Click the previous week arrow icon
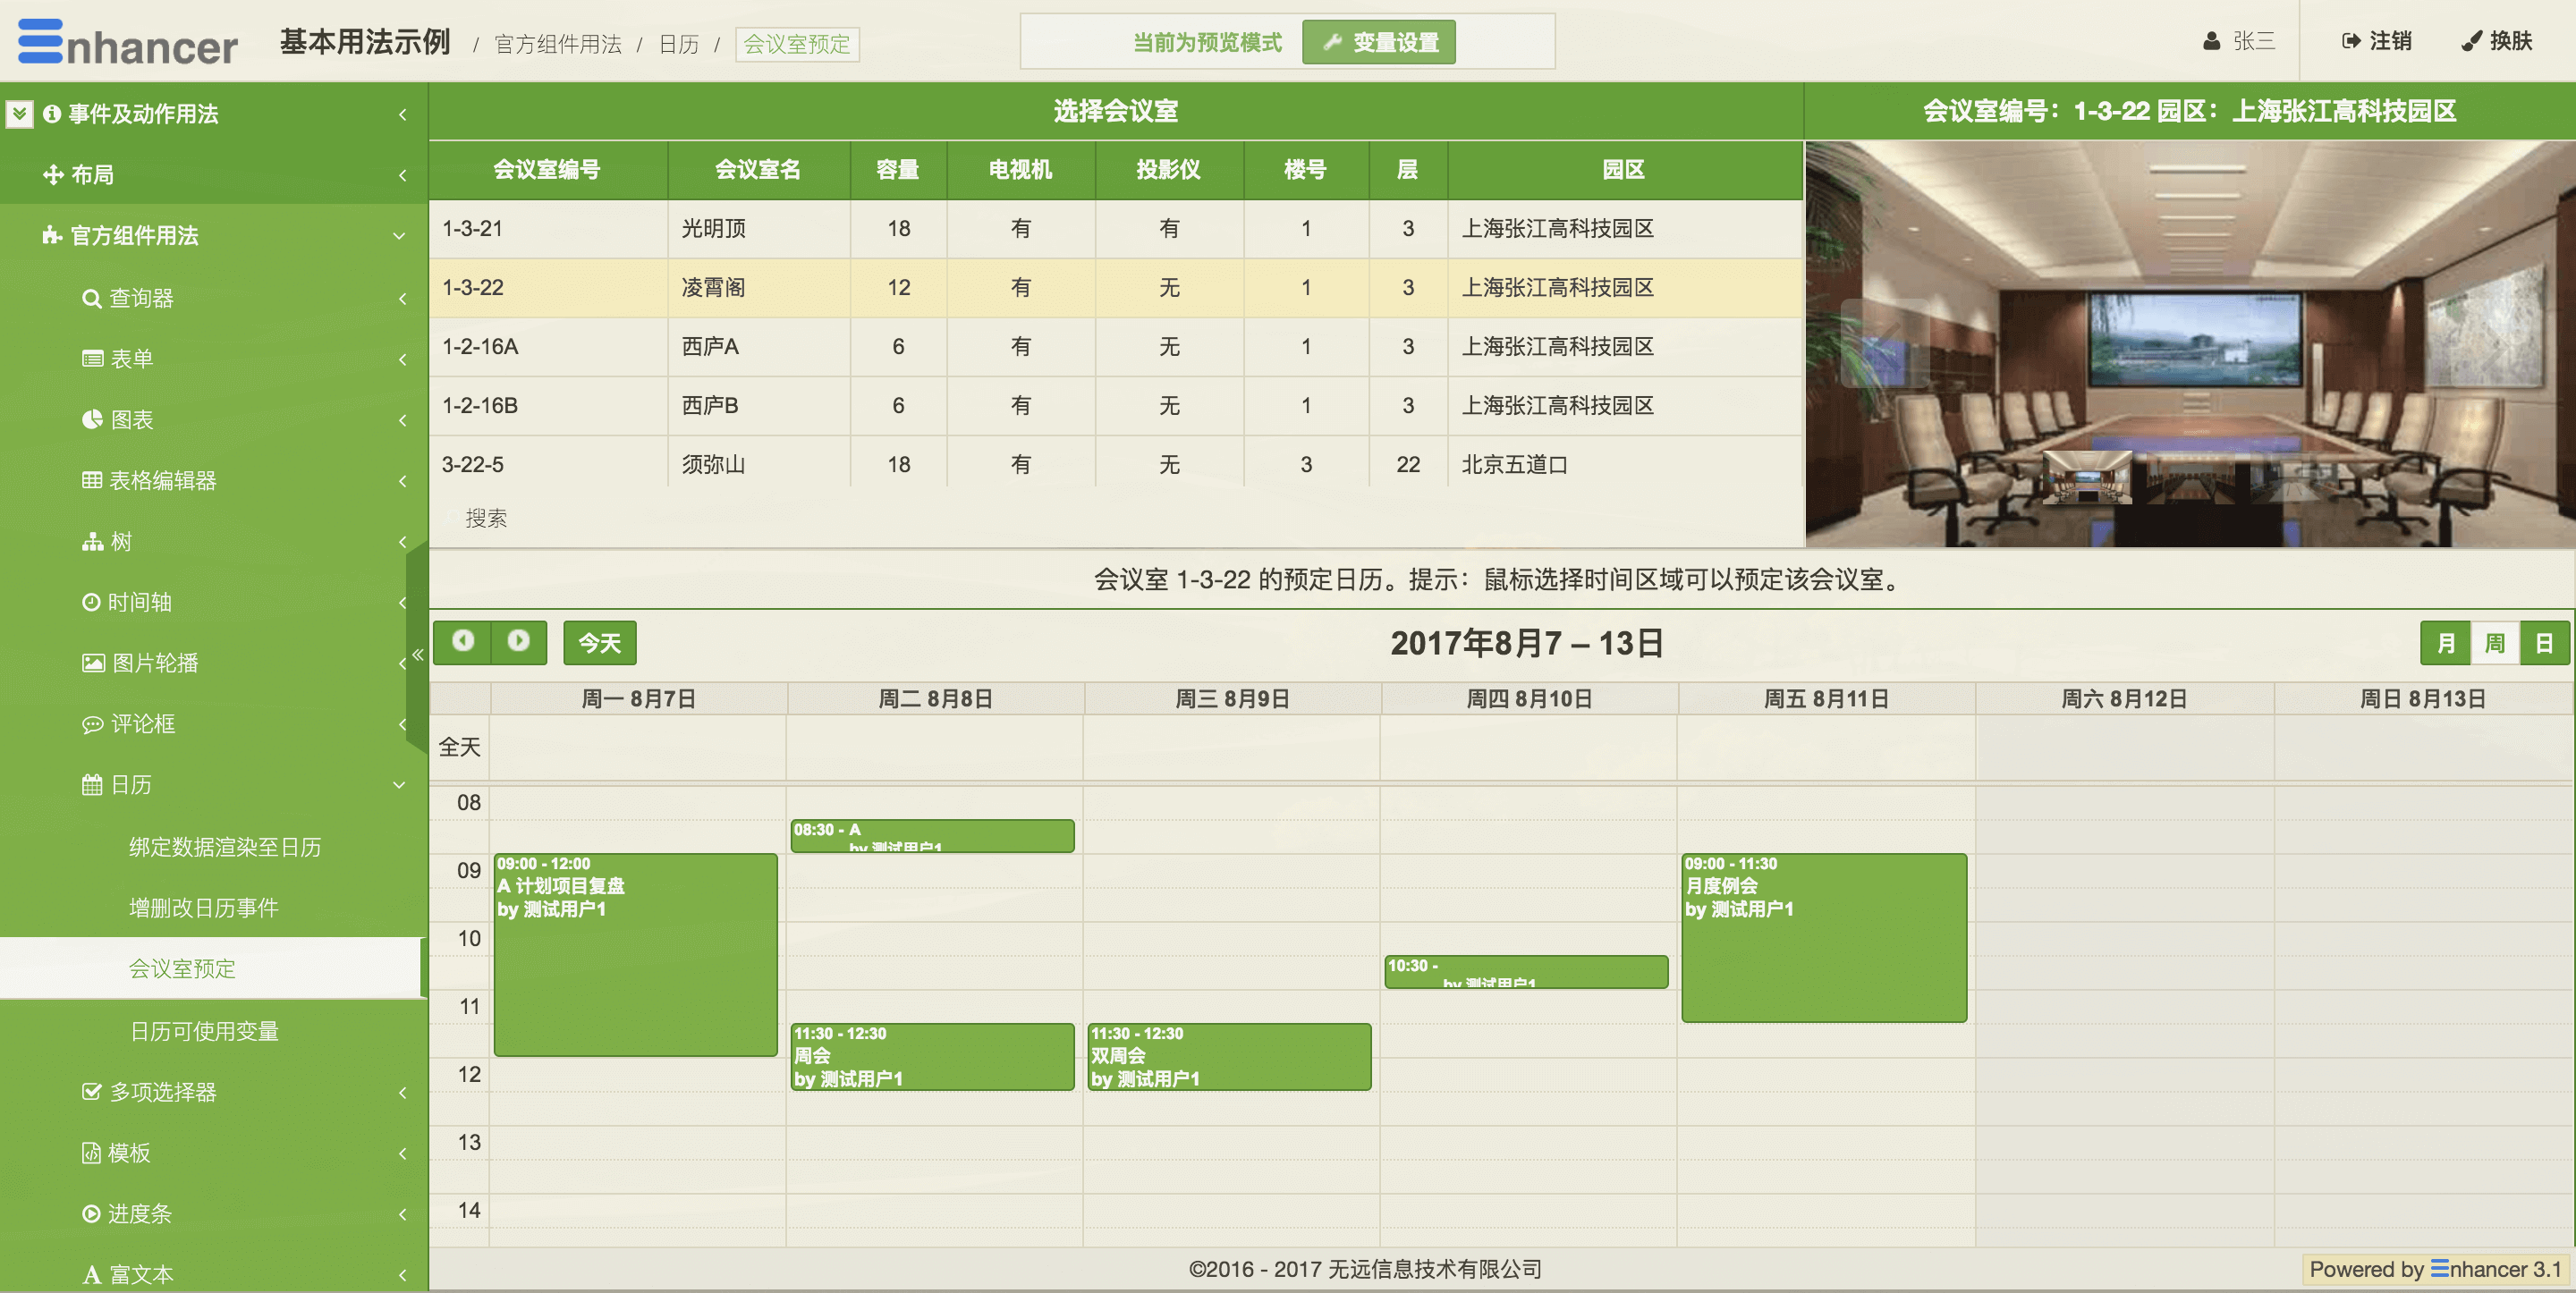 tap(463, 641)
